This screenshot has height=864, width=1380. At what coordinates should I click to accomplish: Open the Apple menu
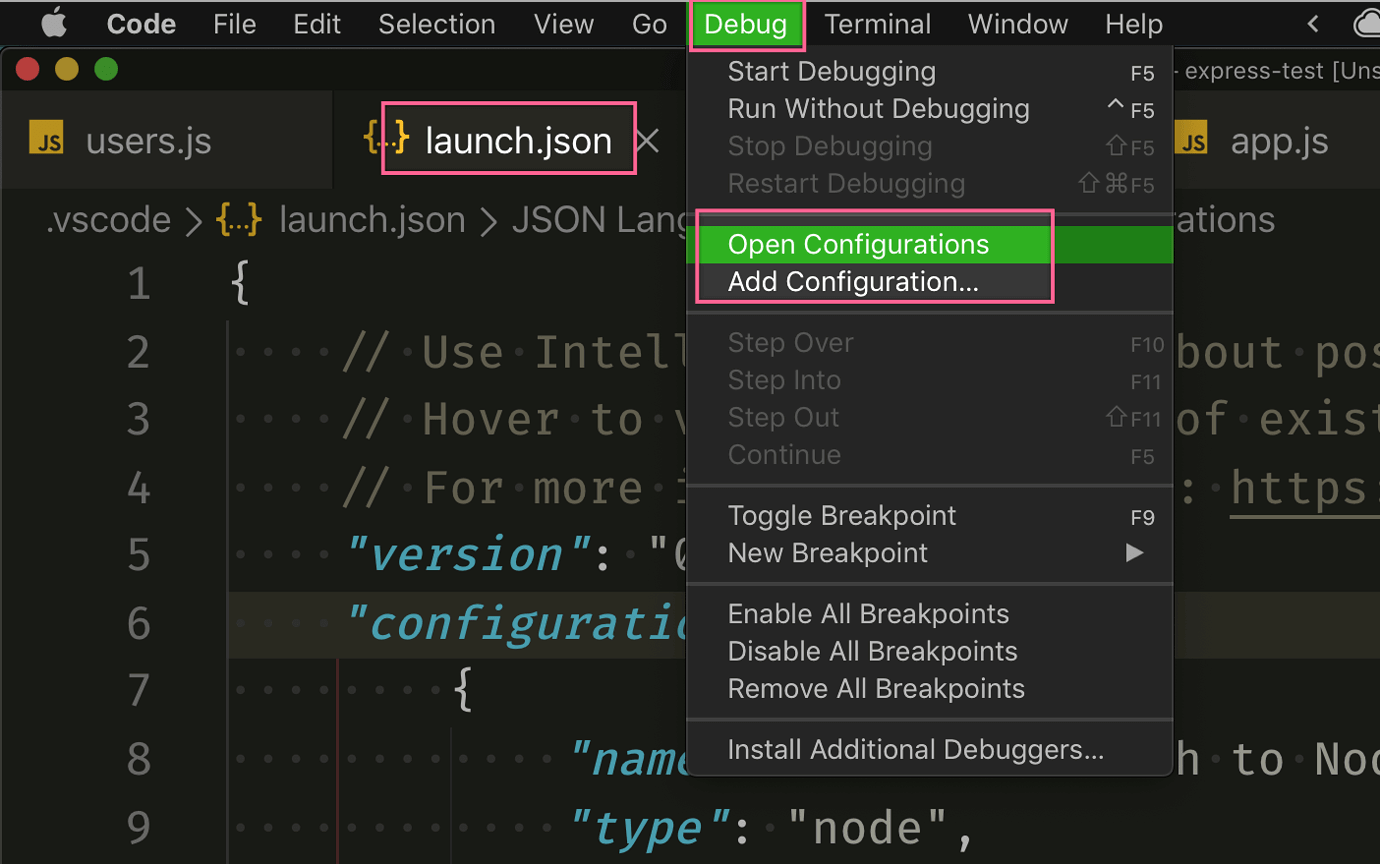tap(53, 22)
